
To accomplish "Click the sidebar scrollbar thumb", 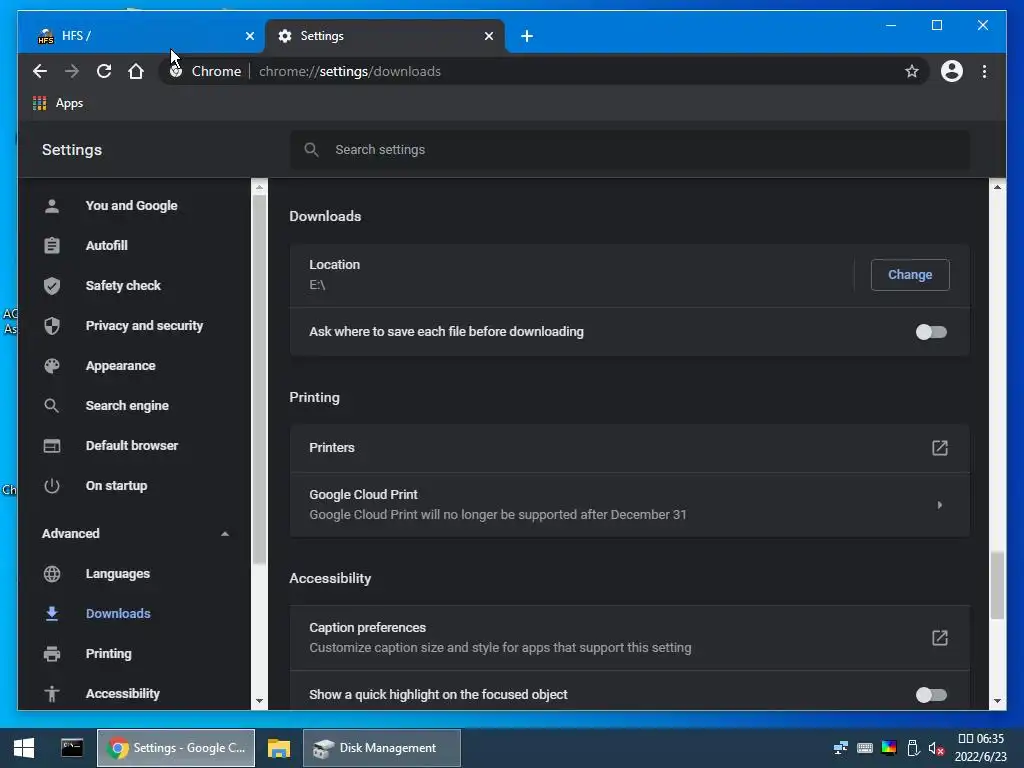I will click(259, 379).
